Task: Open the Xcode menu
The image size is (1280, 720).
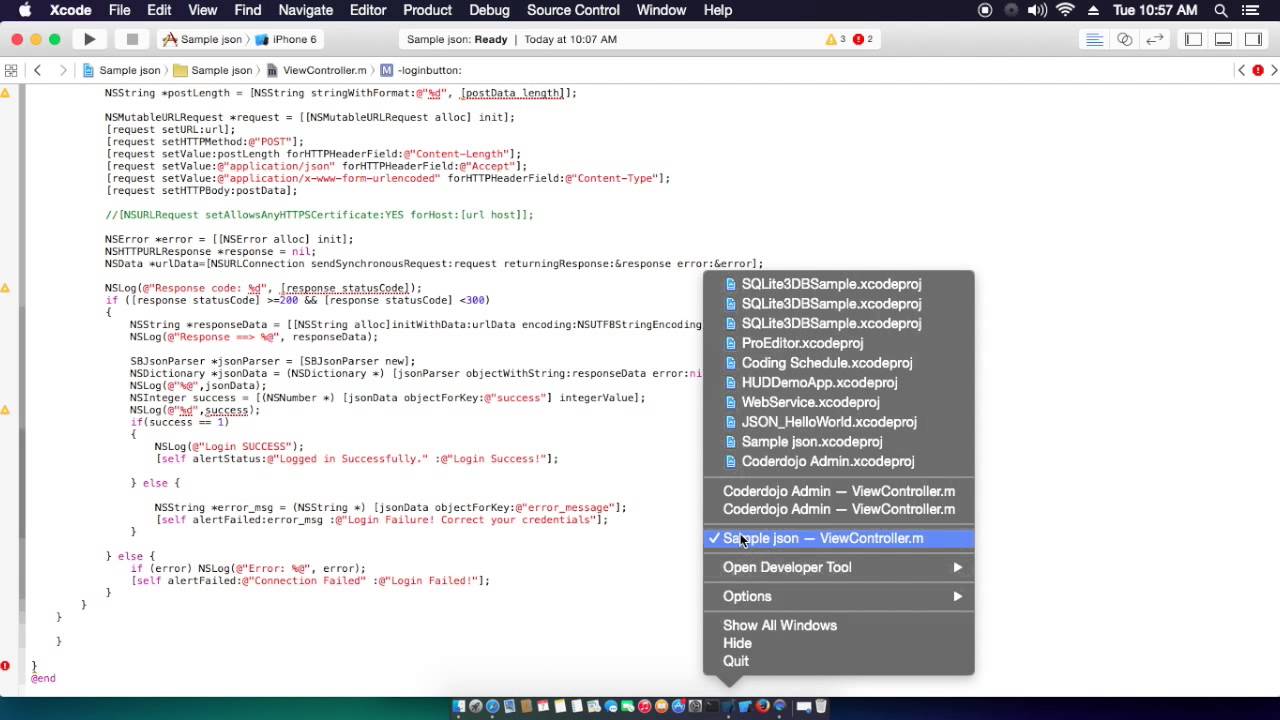Action: tap(70, 10)
